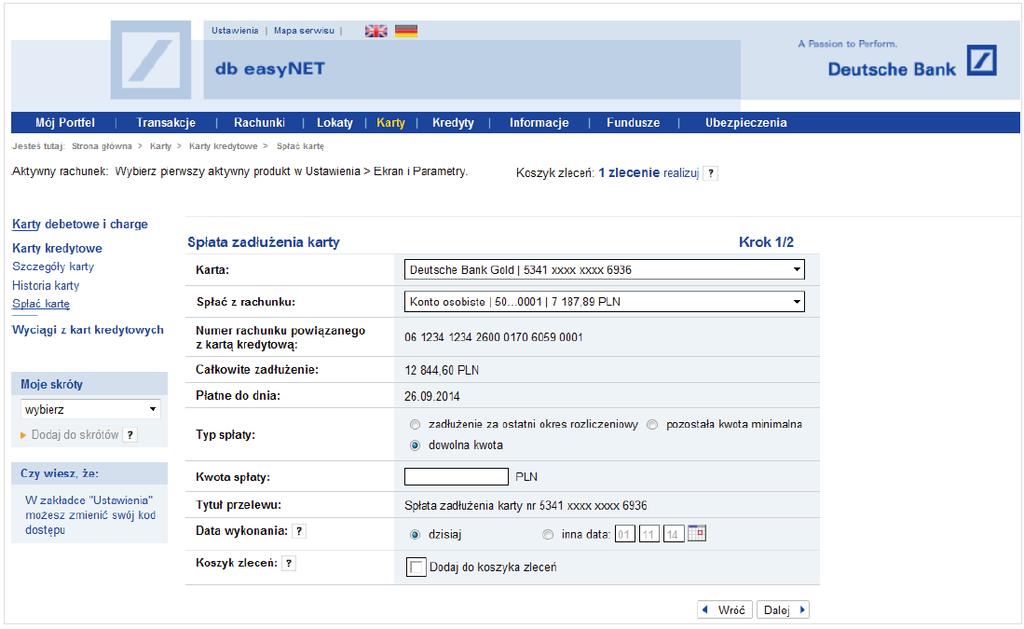Open Informacje menu
1024x629 pixels.
pos(539,123)
